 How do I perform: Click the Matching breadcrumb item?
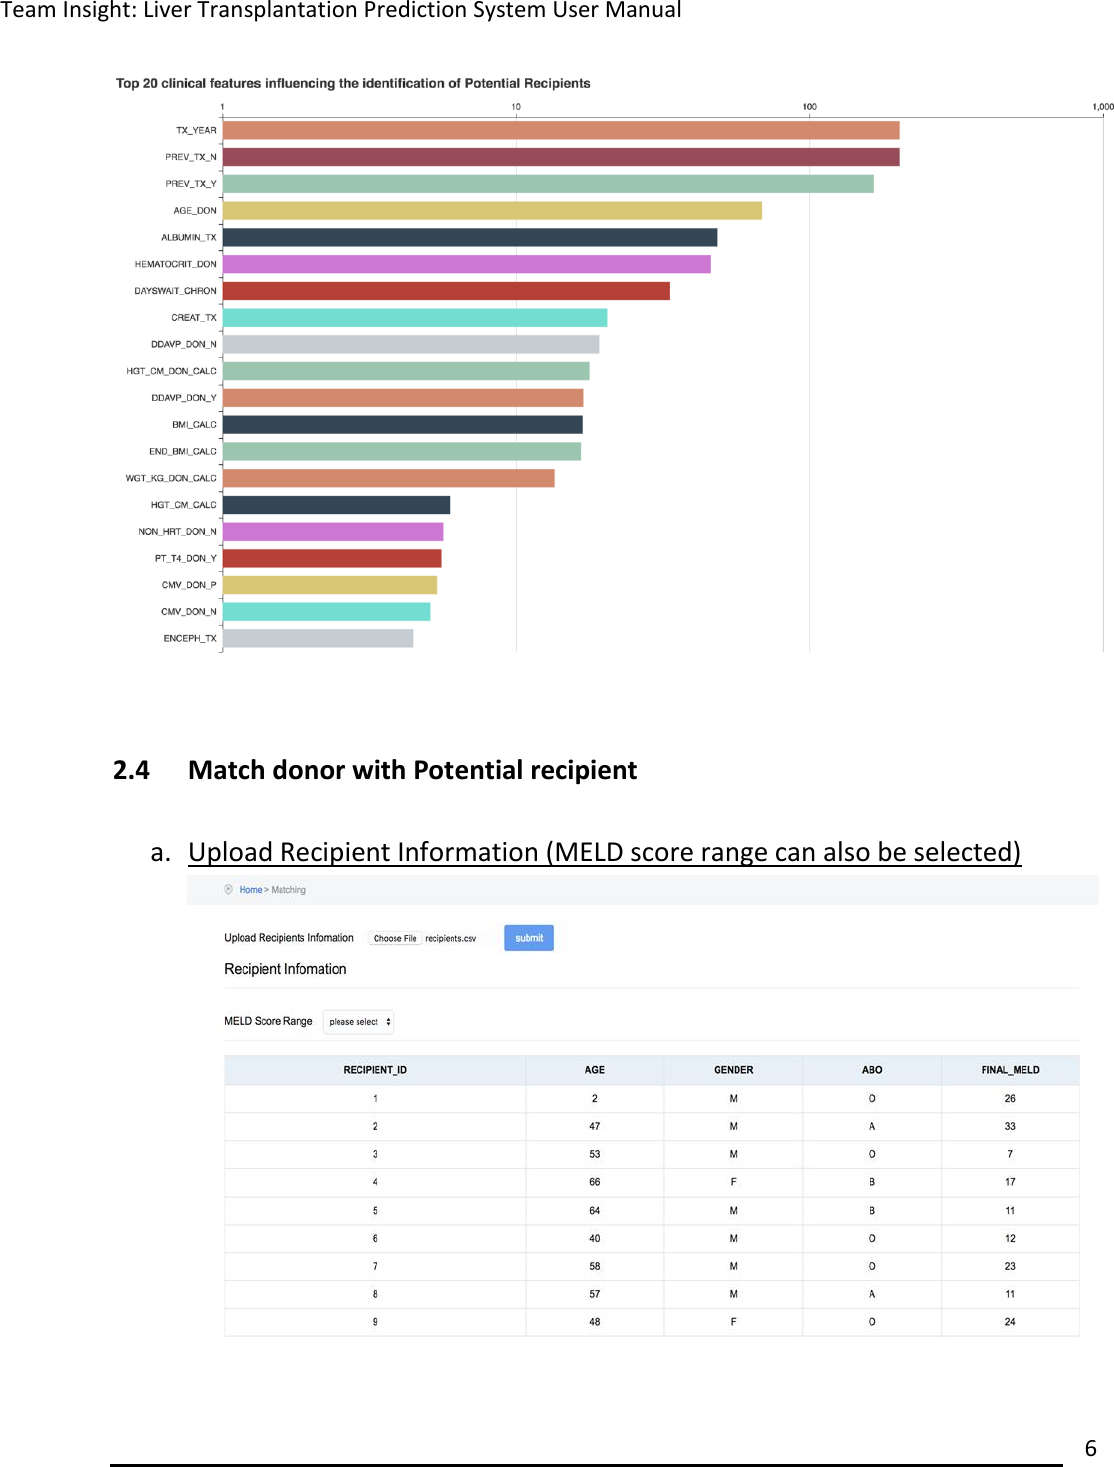pos(289,890)
